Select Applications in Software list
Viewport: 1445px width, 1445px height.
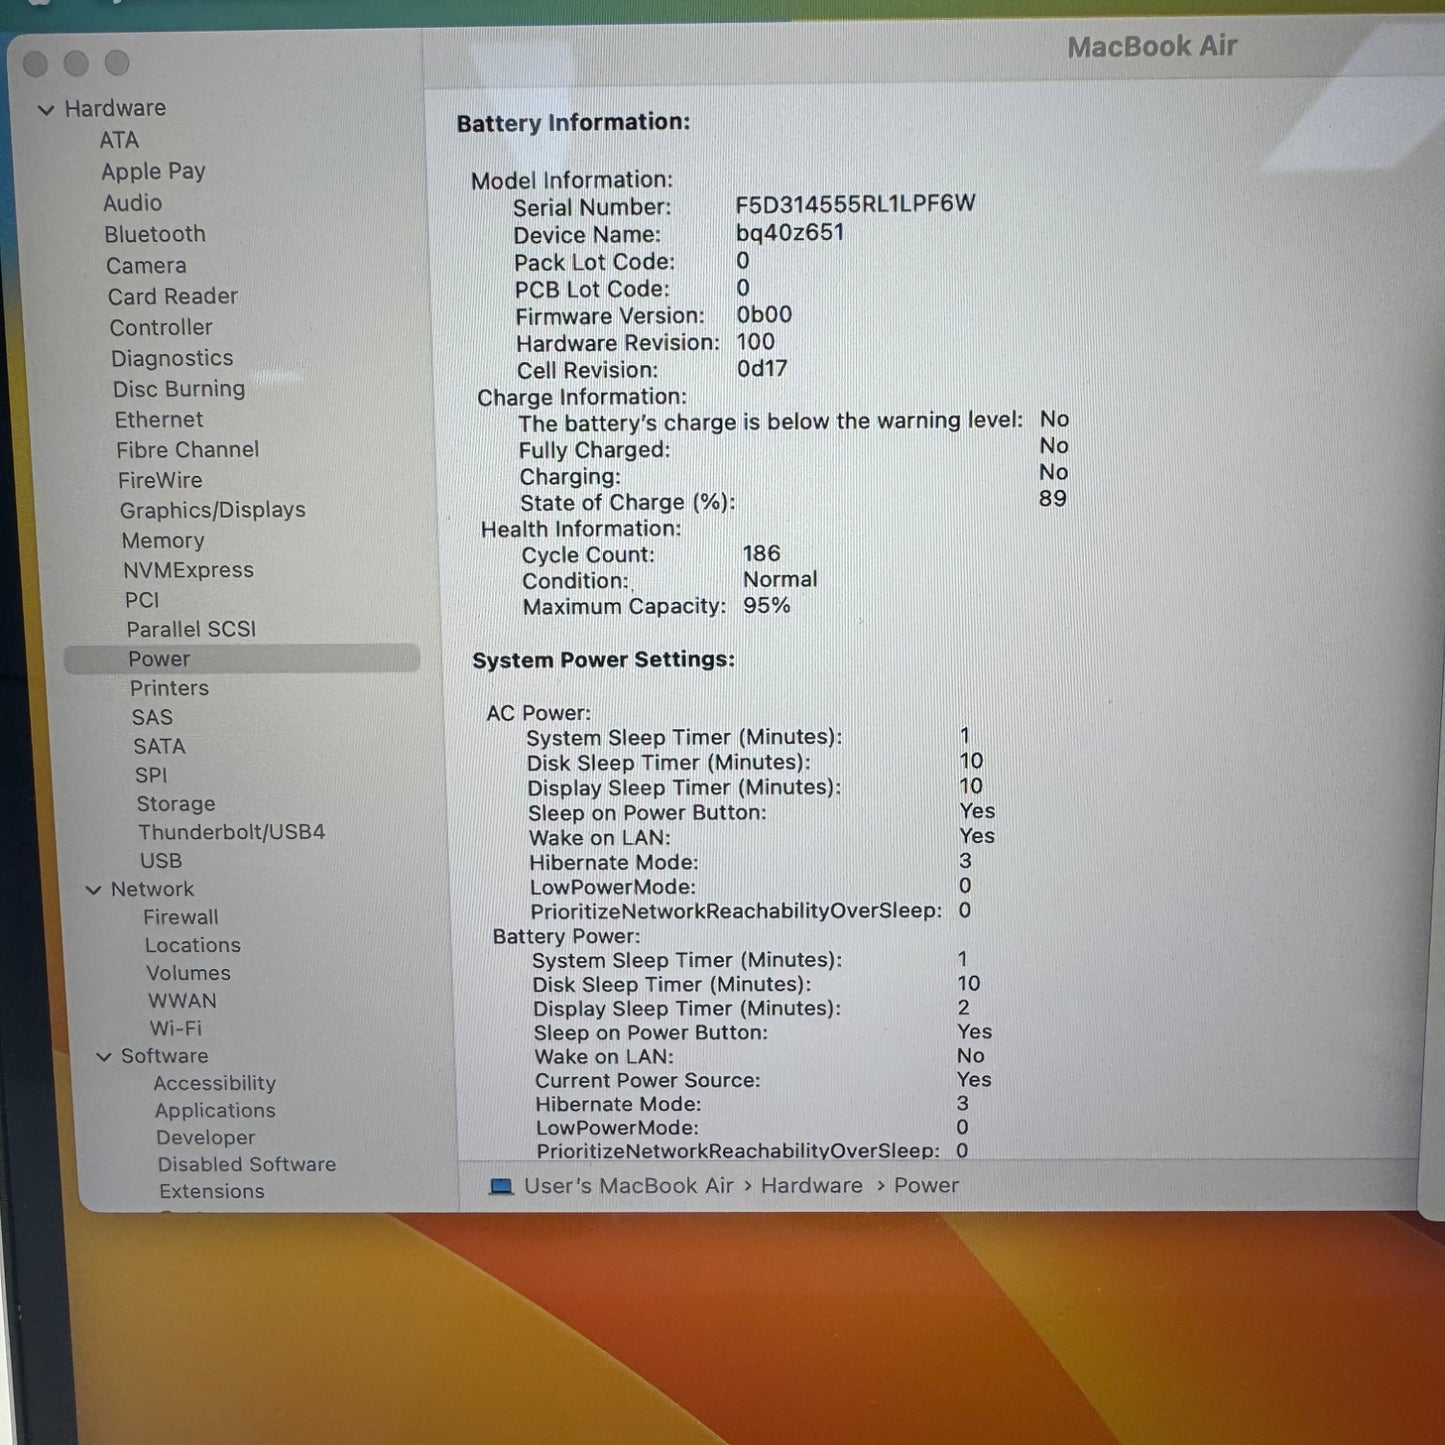coord(215,1110)
